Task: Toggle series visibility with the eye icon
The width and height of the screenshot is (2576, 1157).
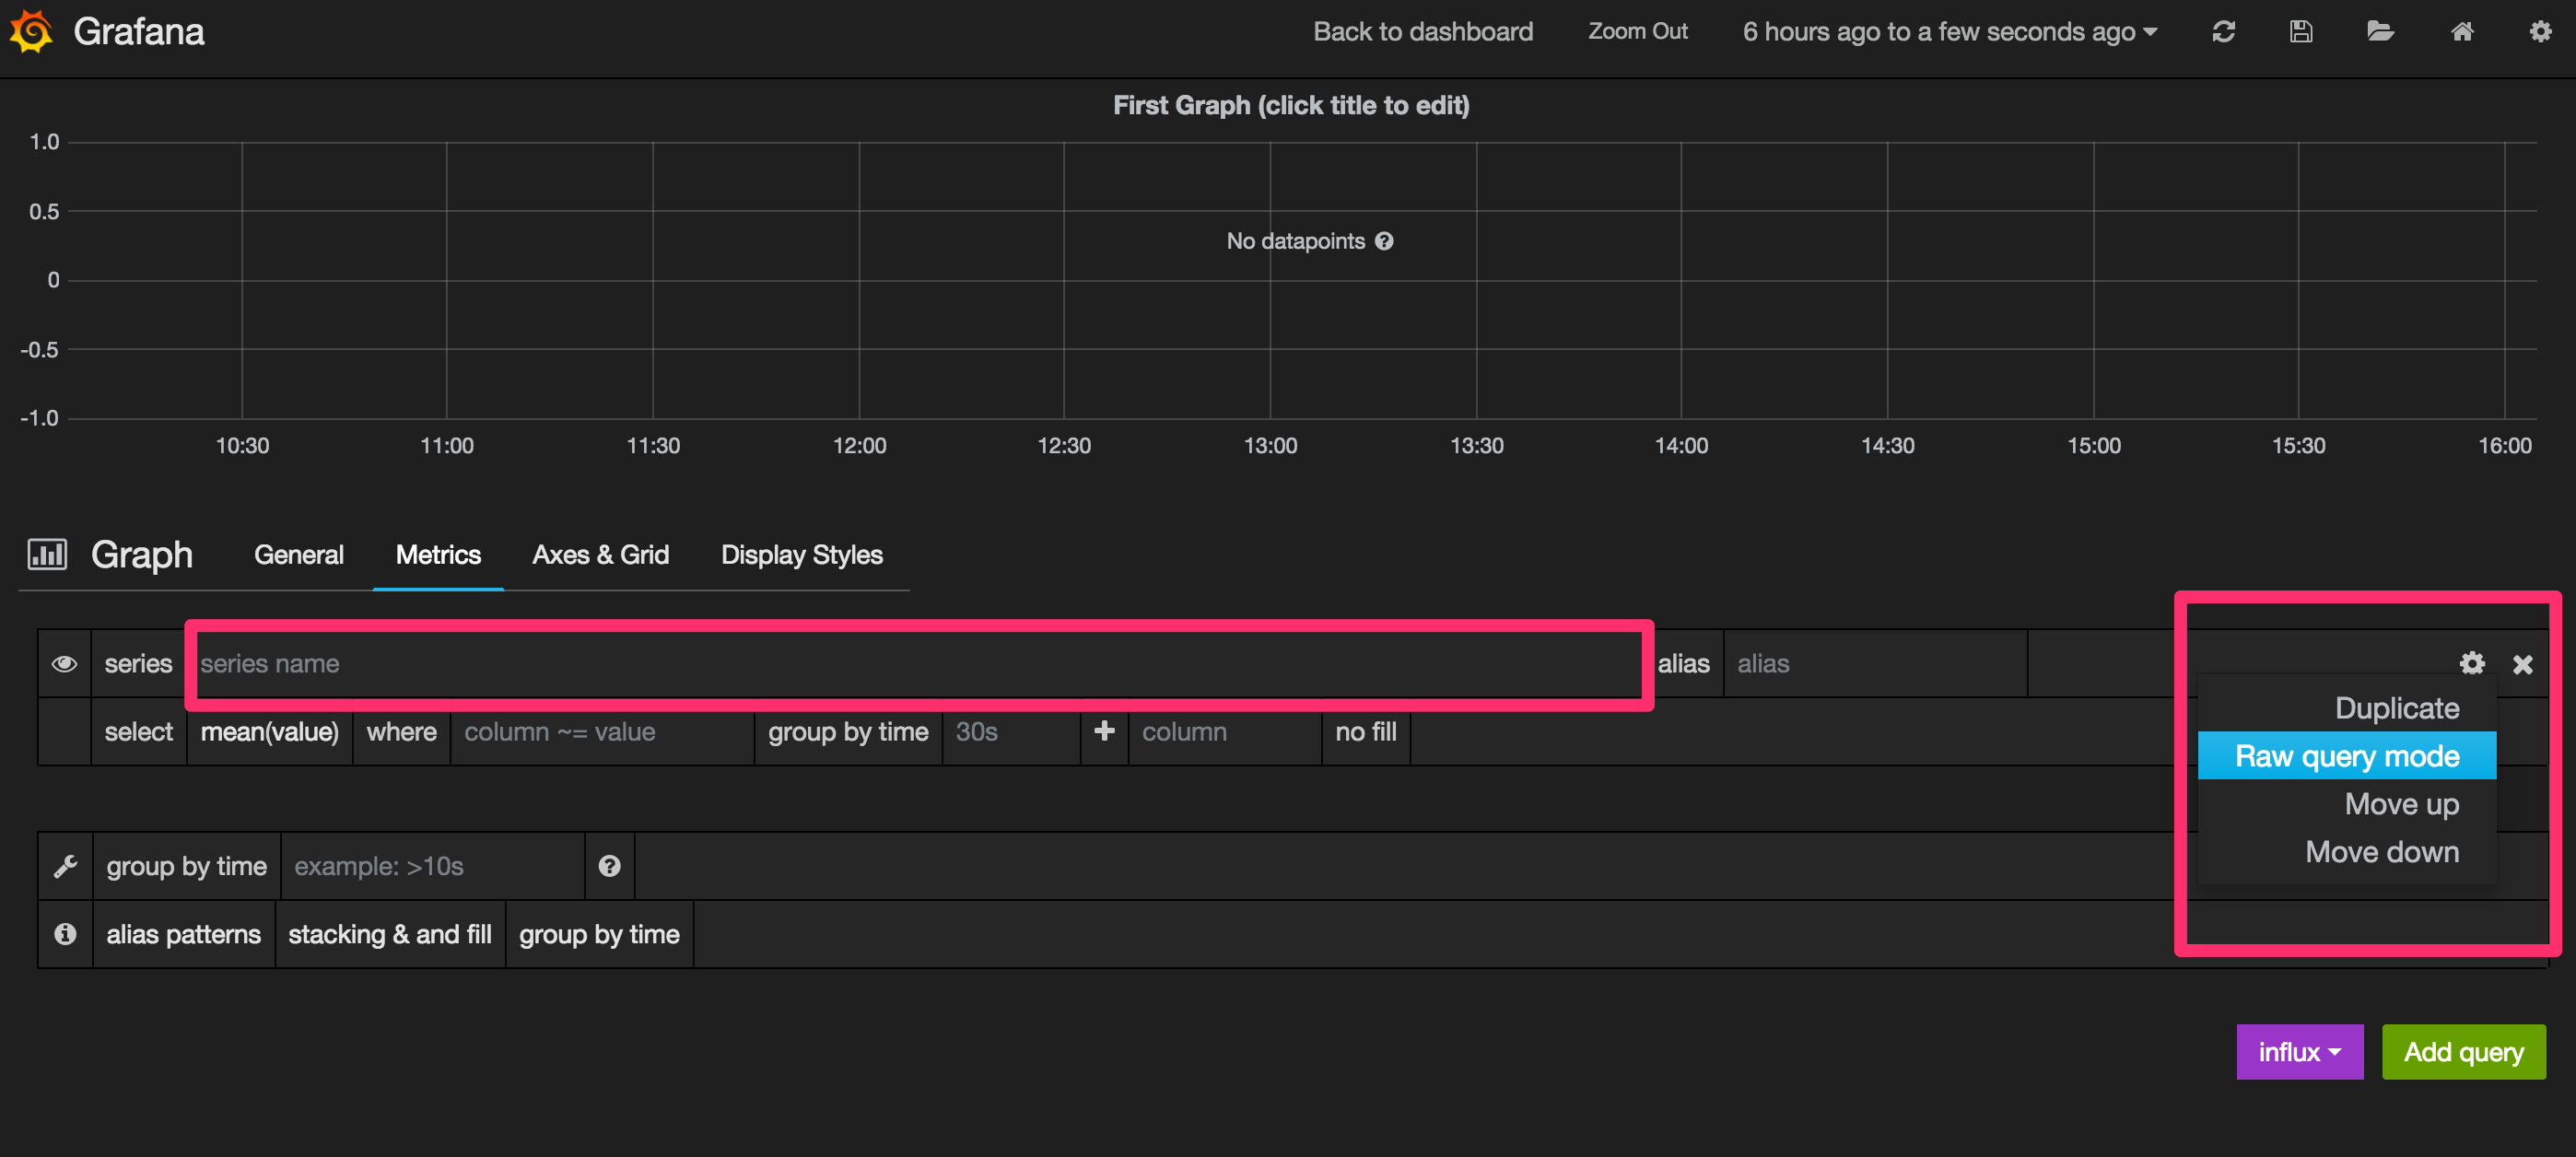Action: click(64, 663)
